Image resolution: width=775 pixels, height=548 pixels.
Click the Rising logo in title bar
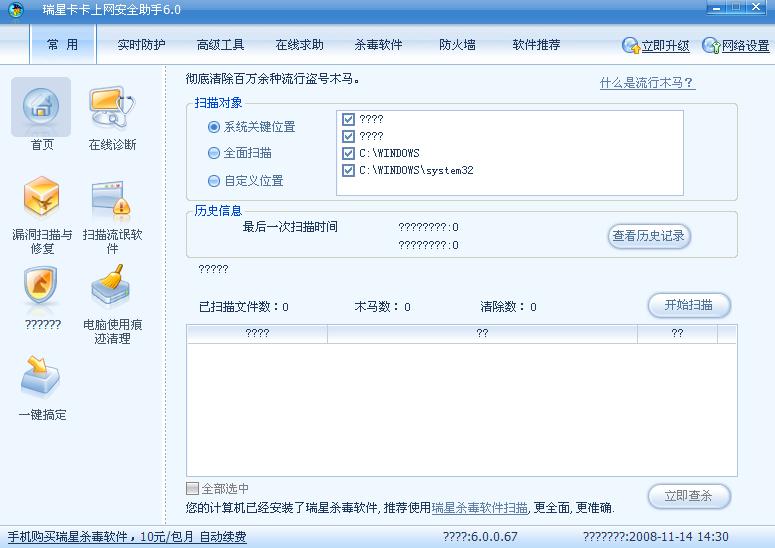[x=16, y=10]
